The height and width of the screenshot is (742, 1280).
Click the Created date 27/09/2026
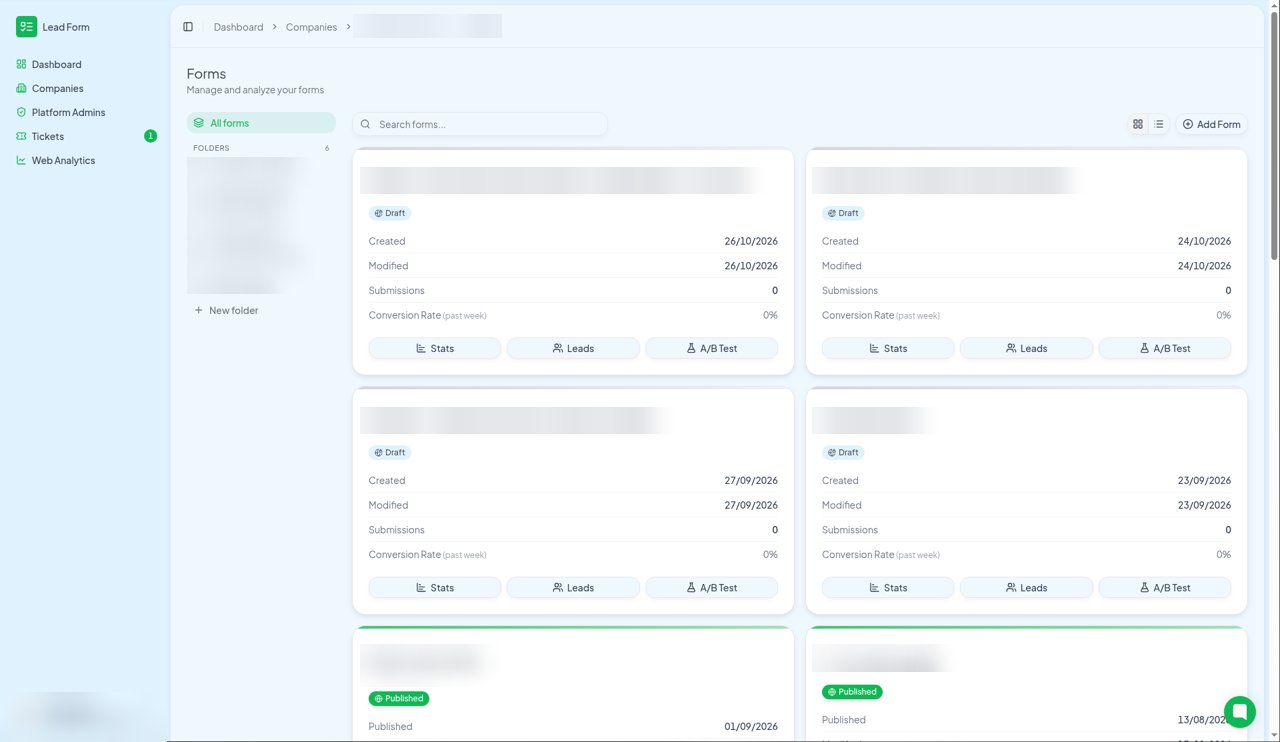coord(751,481)
